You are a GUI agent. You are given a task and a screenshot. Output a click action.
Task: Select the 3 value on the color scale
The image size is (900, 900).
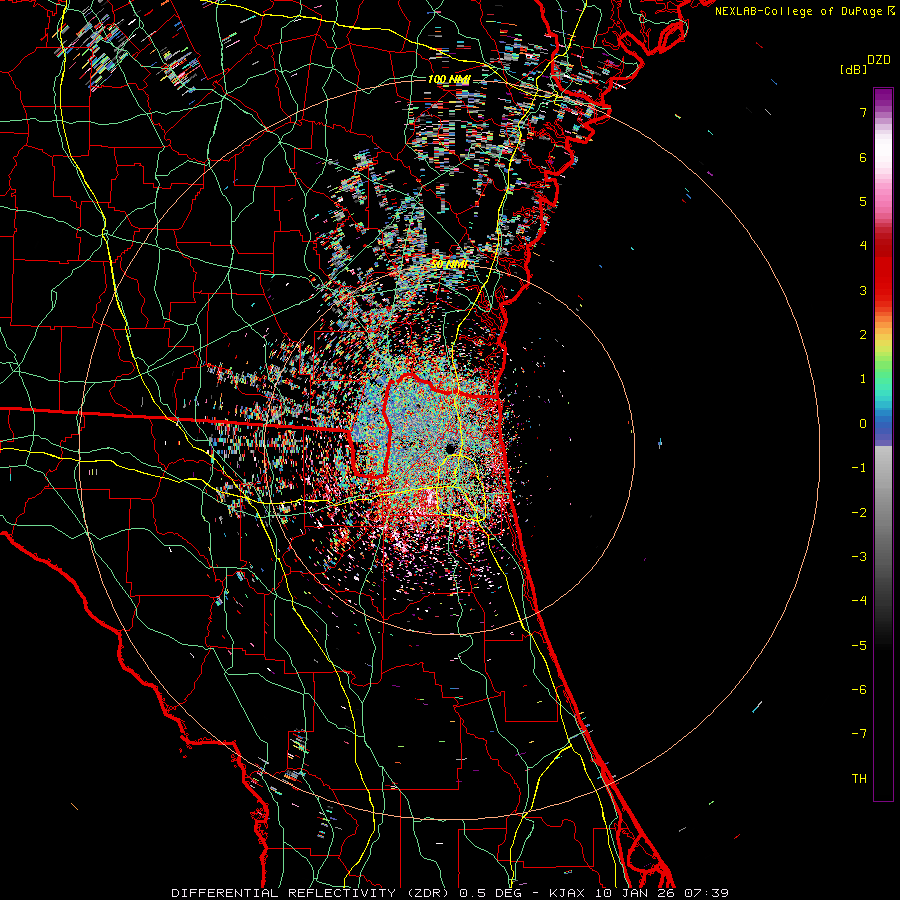[863, 290]
